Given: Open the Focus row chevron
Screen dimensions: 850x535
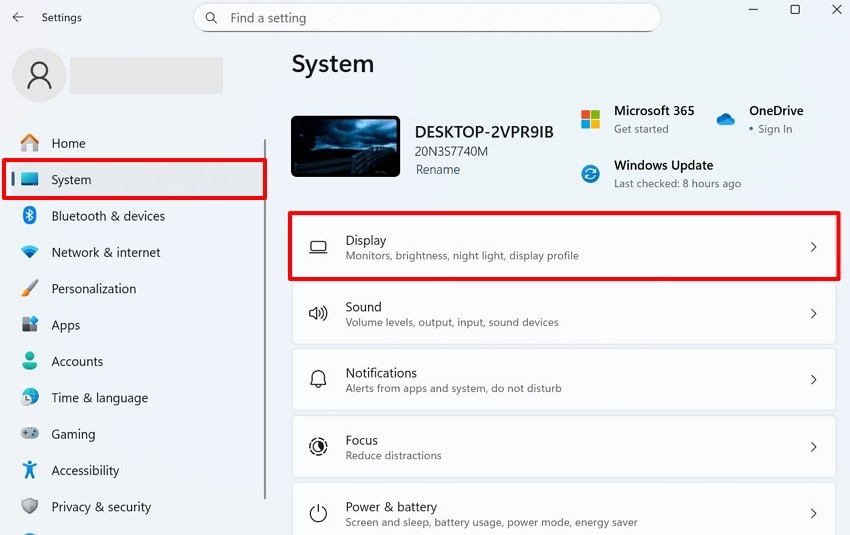Looking at the screenshot, I should click(813, 447).
